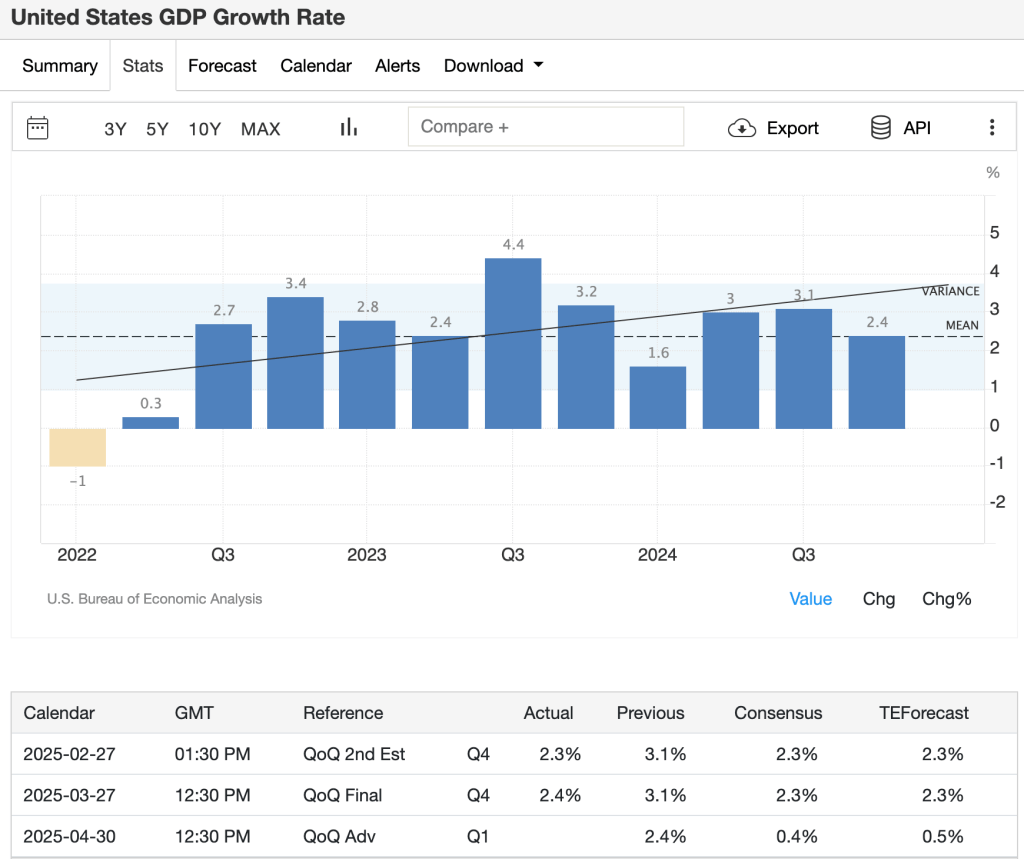Click the Alerts tab icon area
This screenshot has width=1024, height=859.
pyautogui.click(x=397, y=65)
